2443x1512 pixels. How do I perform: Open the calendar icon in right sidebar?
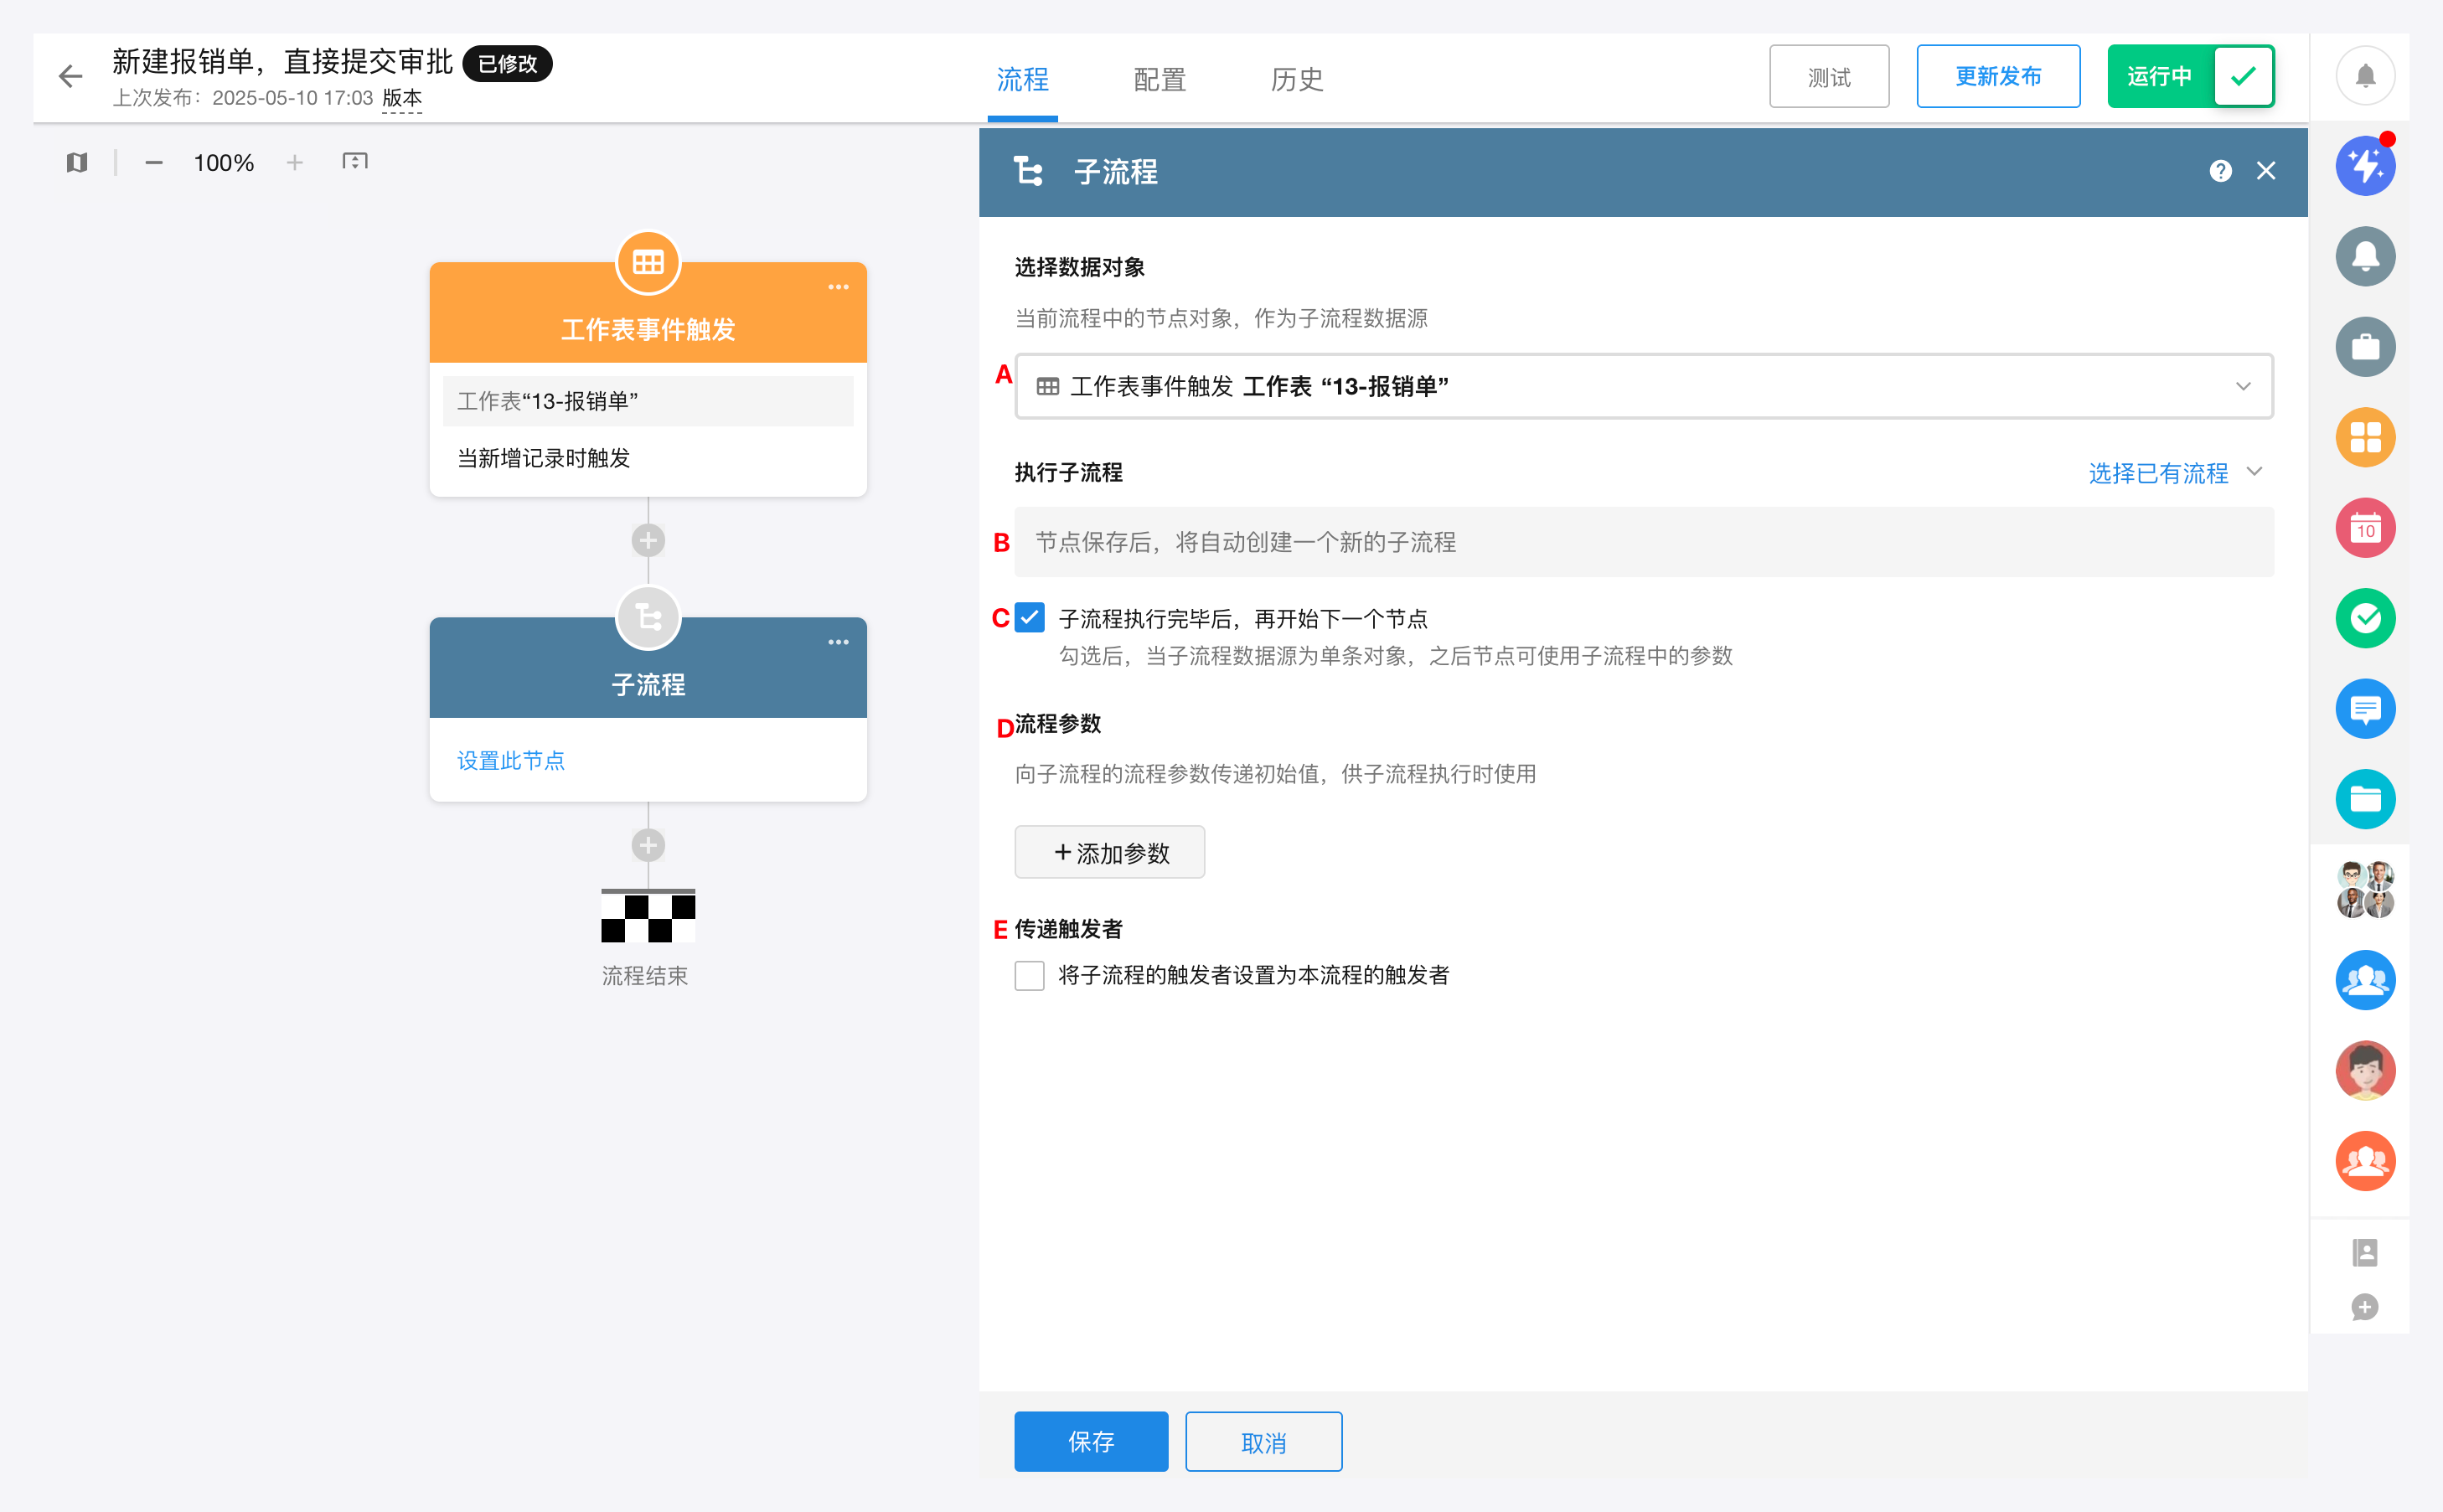coord(2364,528)
